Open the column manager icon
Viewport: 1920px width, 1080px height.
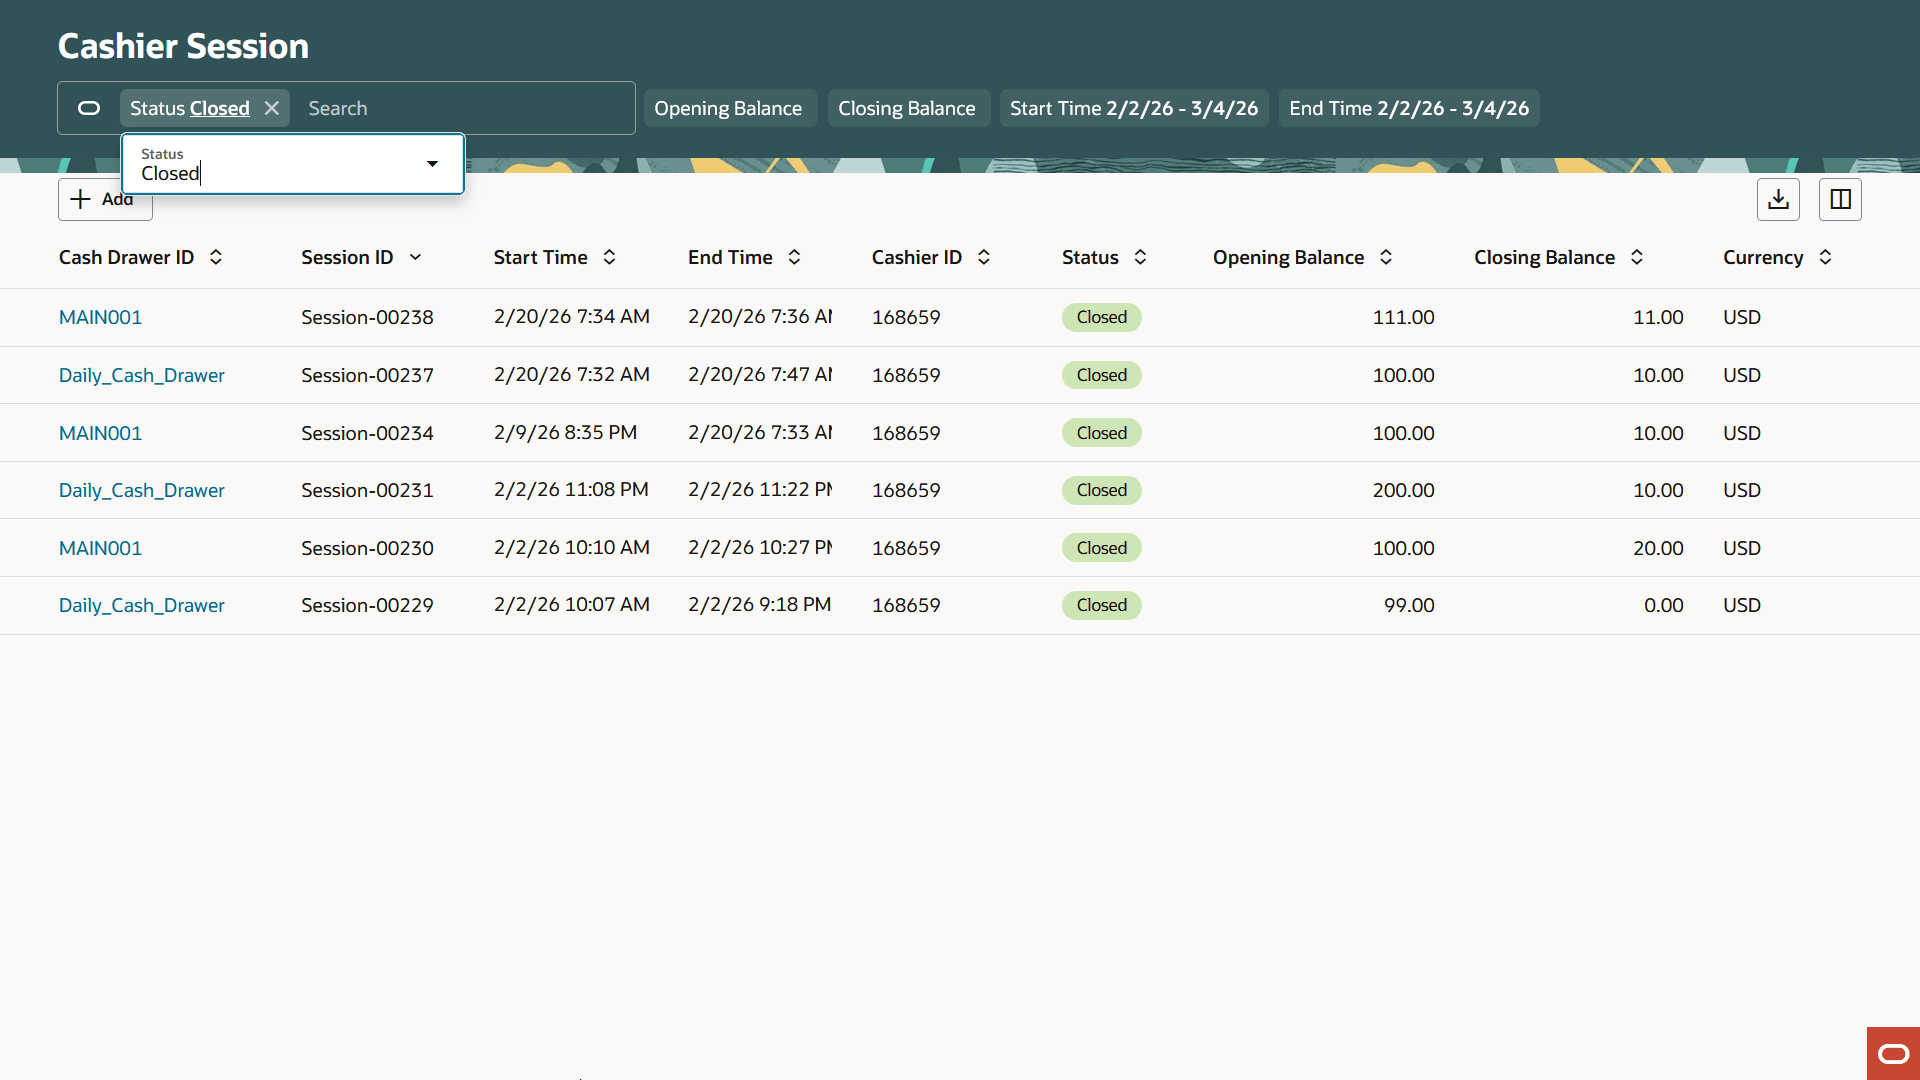1840,199
